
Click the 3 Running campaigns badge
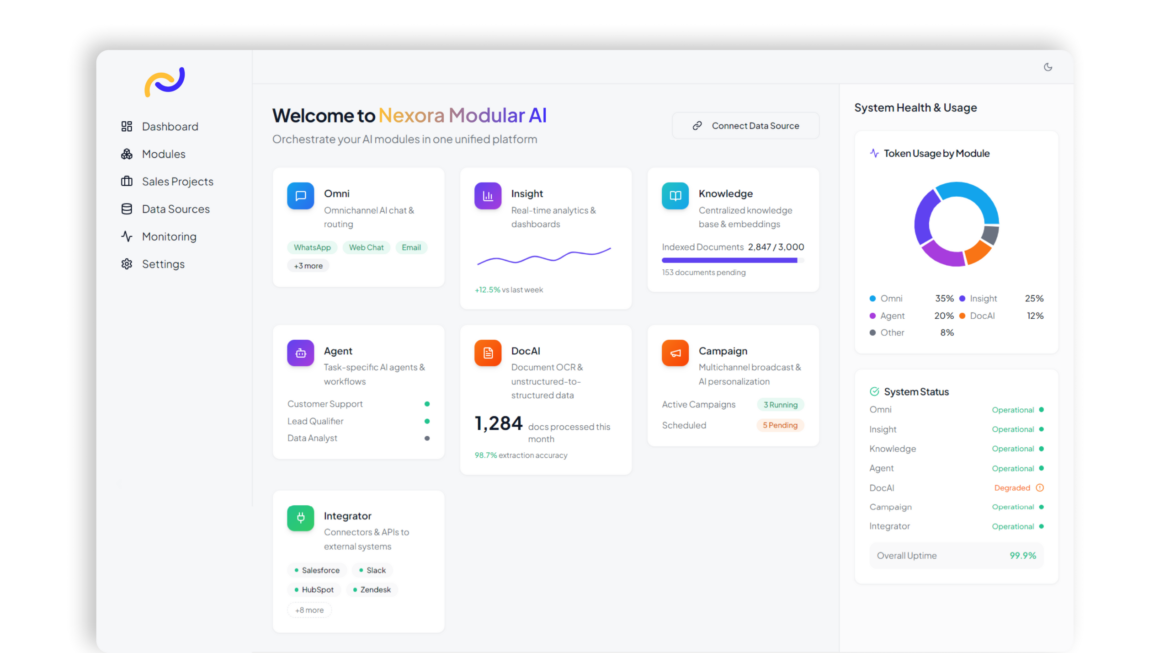coord(780,405)
